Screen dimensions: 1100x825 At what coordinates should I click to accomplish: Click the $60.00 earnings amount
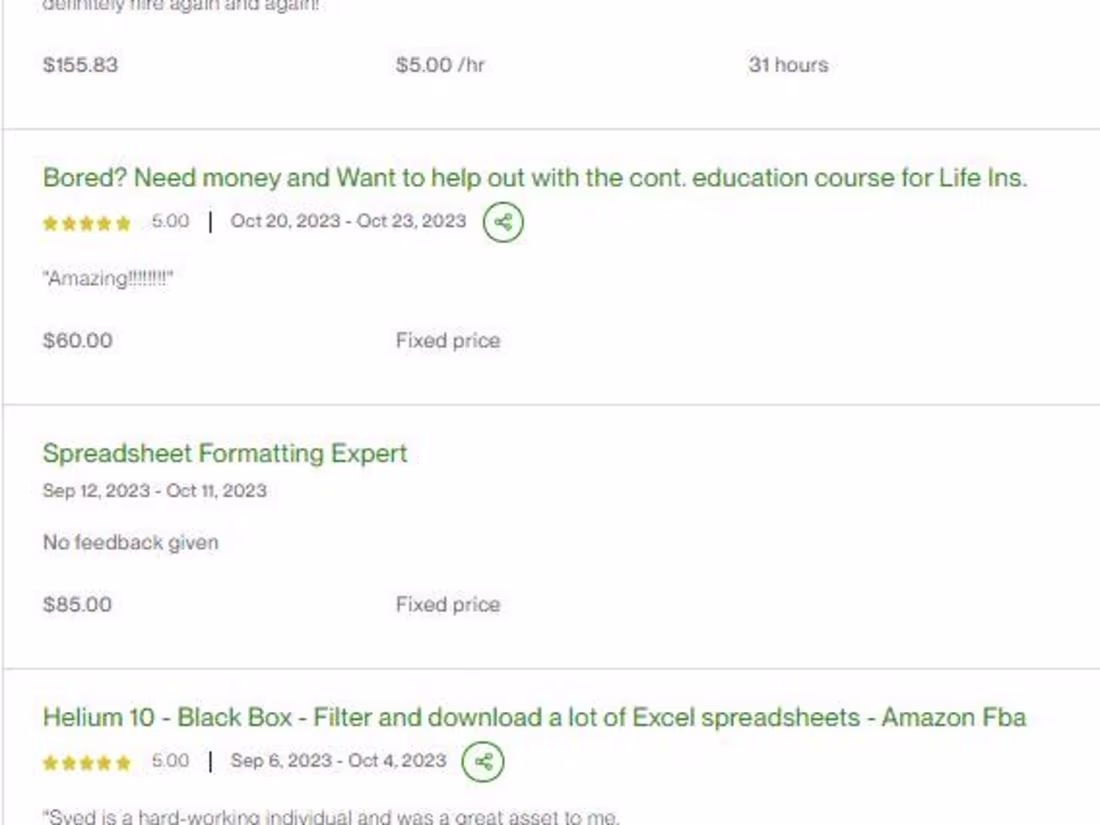tap(77, 340)
